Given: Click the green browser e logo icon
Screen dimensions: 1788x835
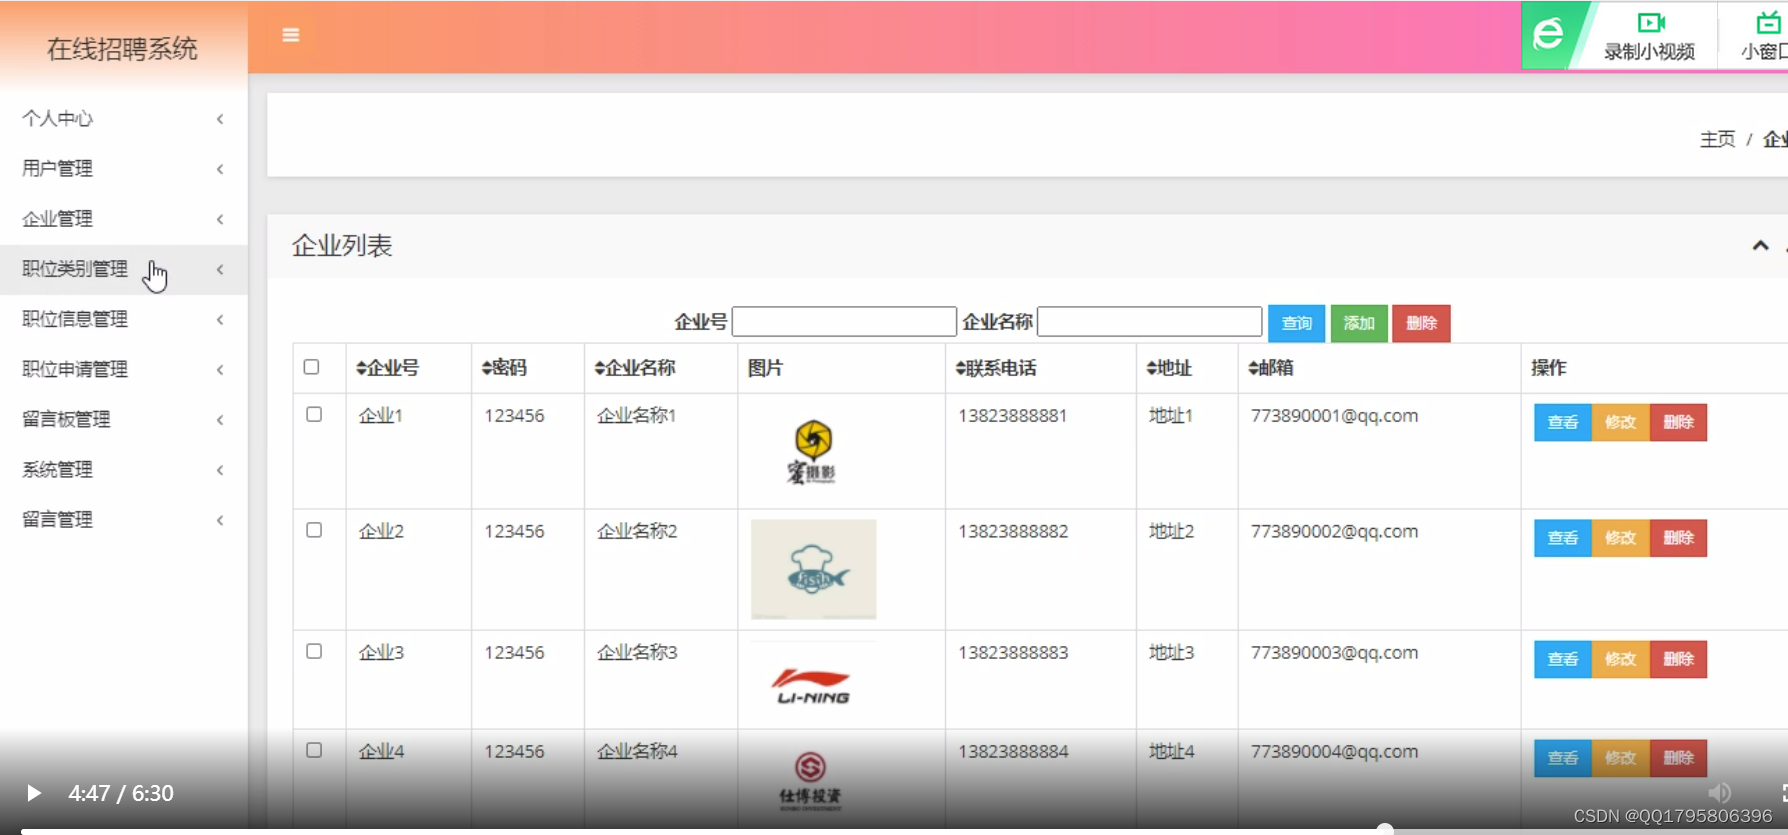Looking at the screenshot, I should pyautogui.click(x=1548, y=35).
